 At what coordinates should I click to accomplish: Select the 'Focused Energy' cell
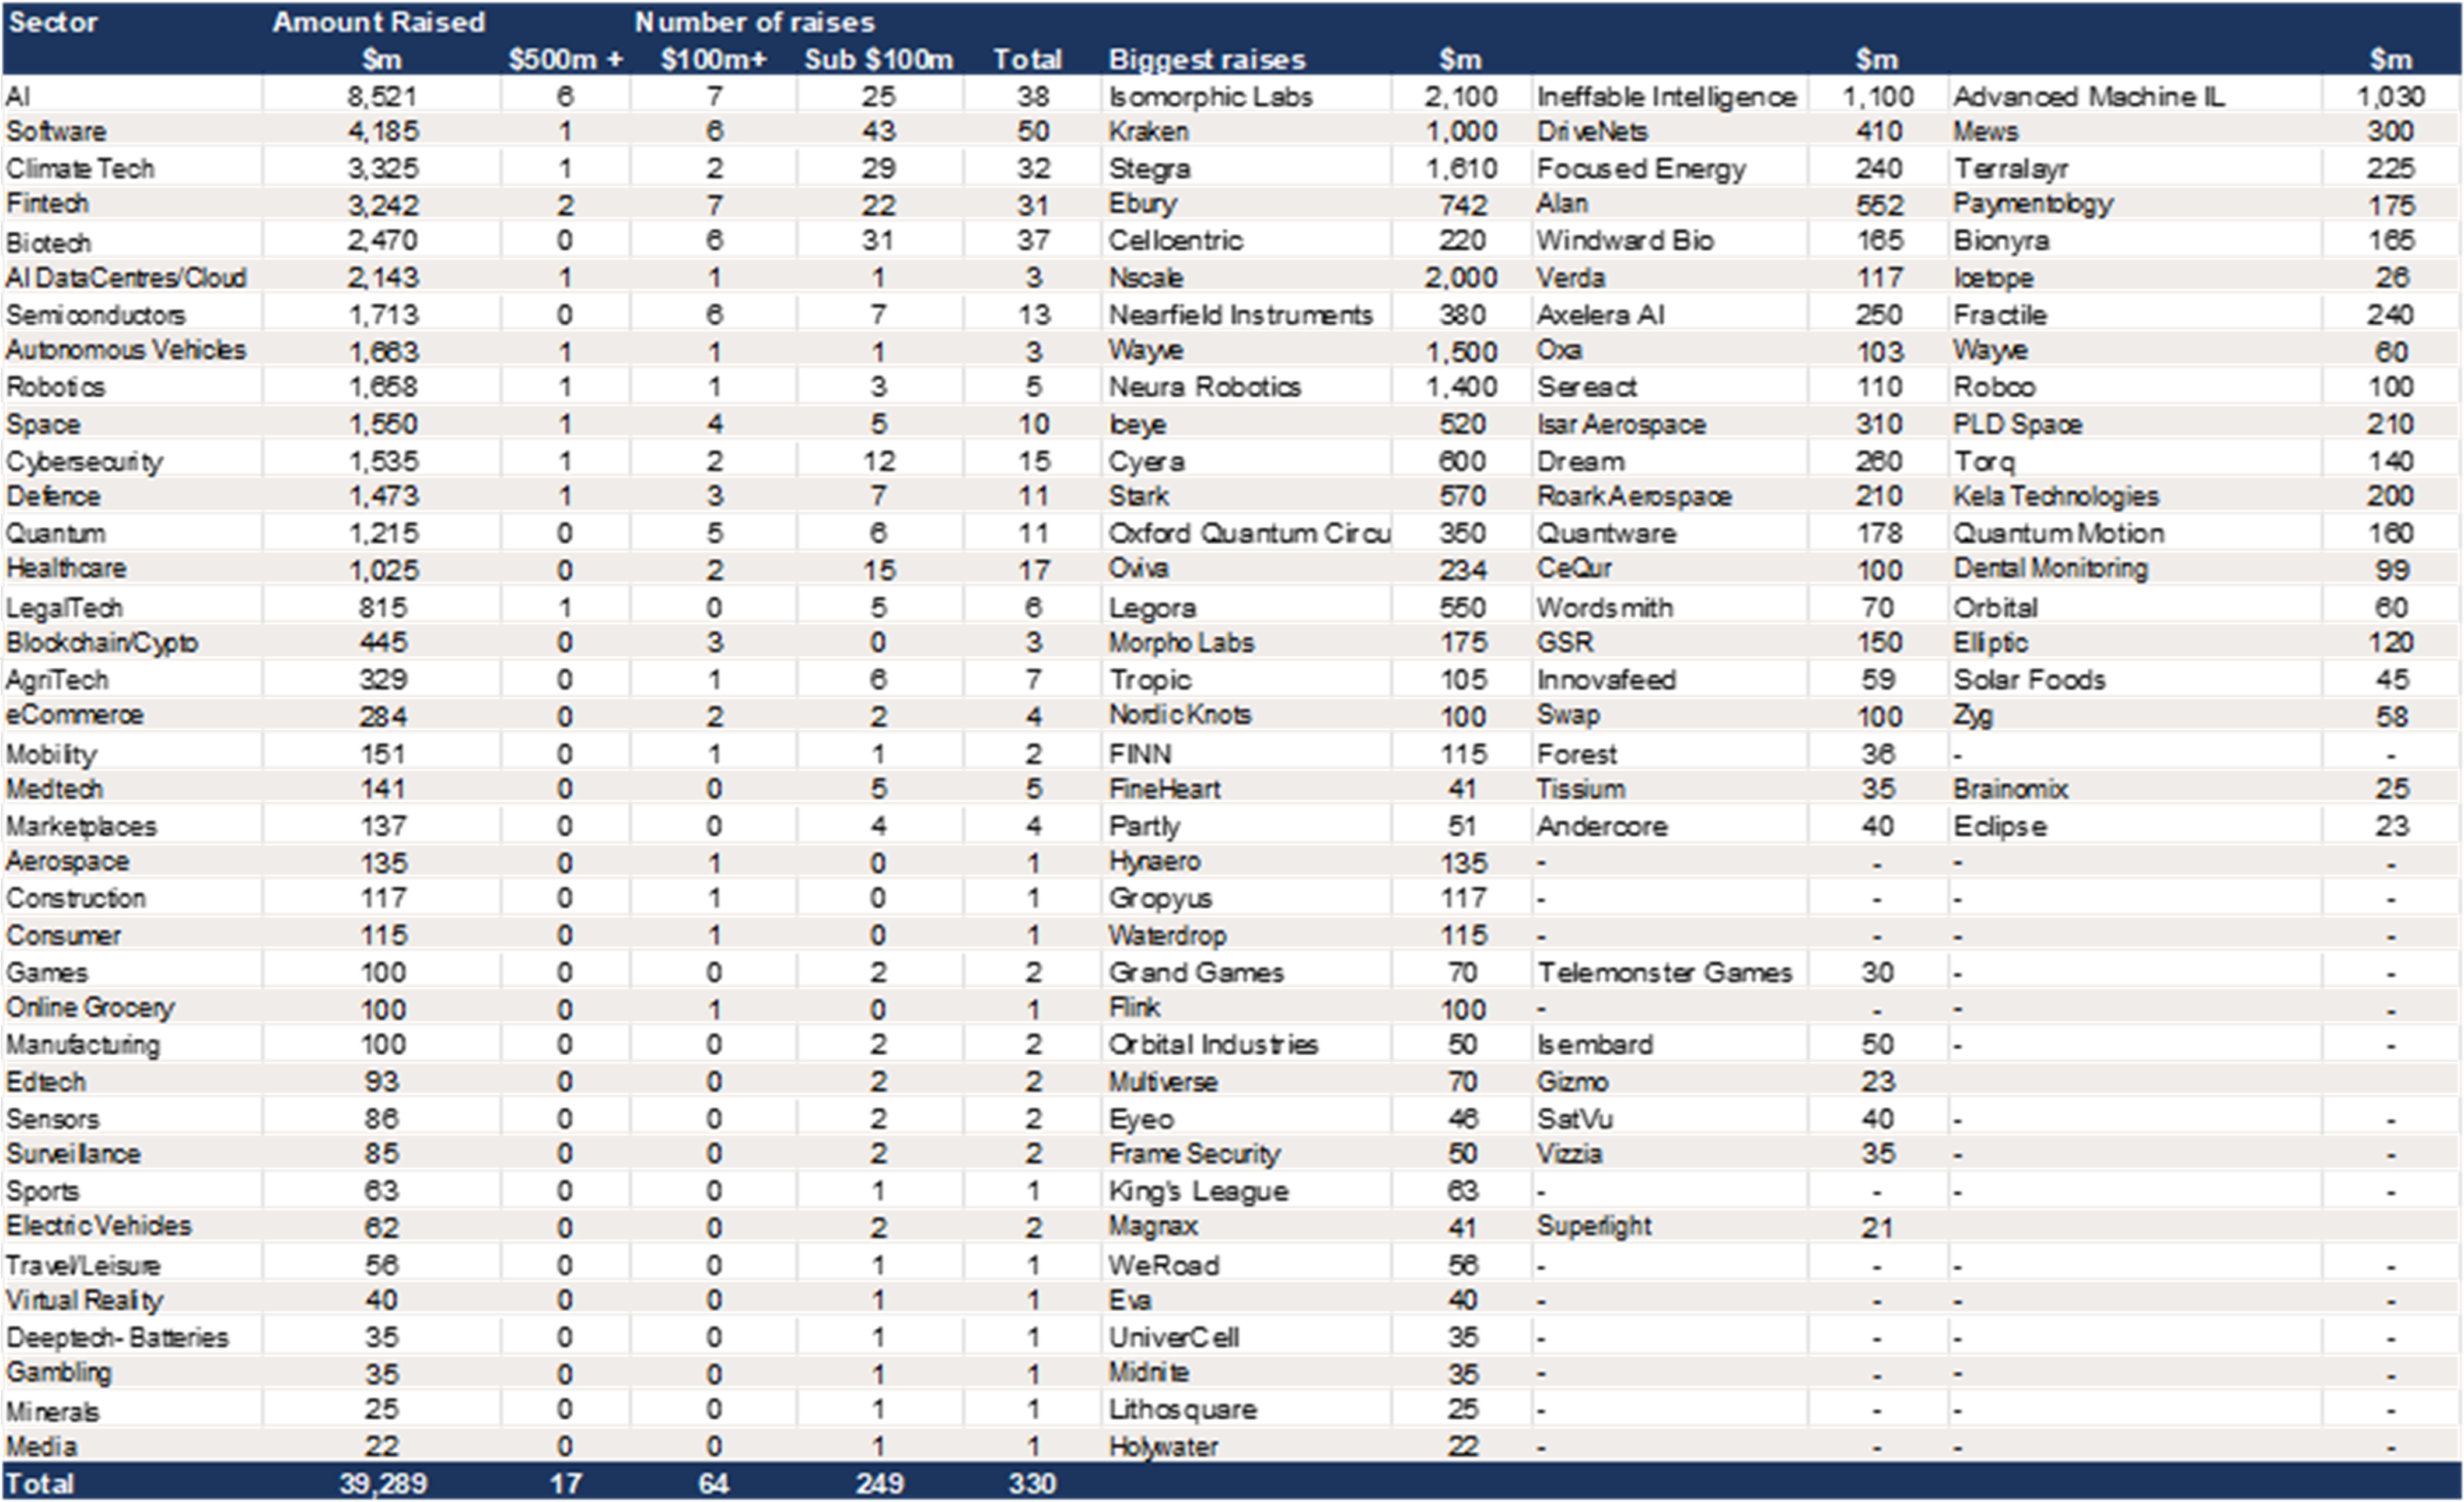tap(1641, 168)
